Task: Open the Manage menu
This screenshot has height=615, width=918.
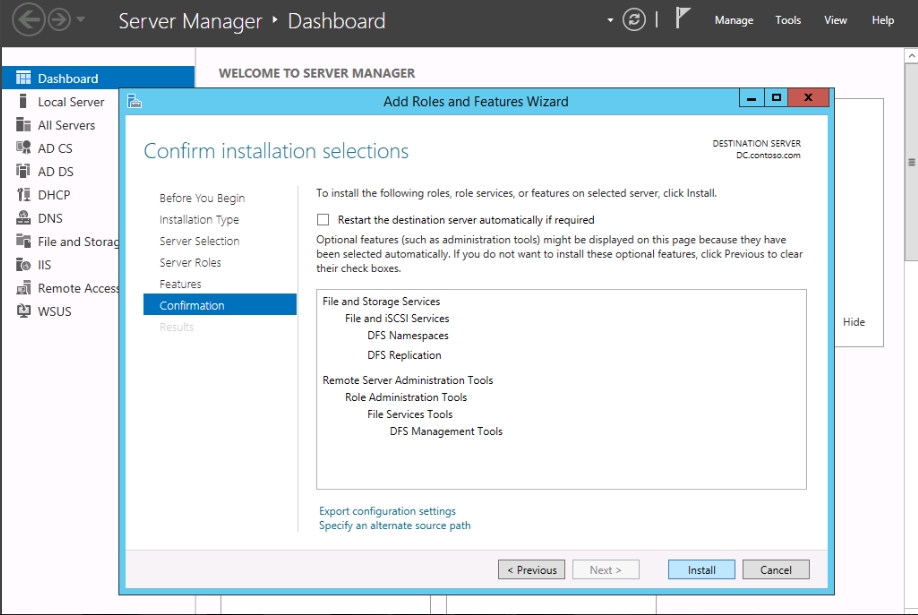Action: [733, 20]
